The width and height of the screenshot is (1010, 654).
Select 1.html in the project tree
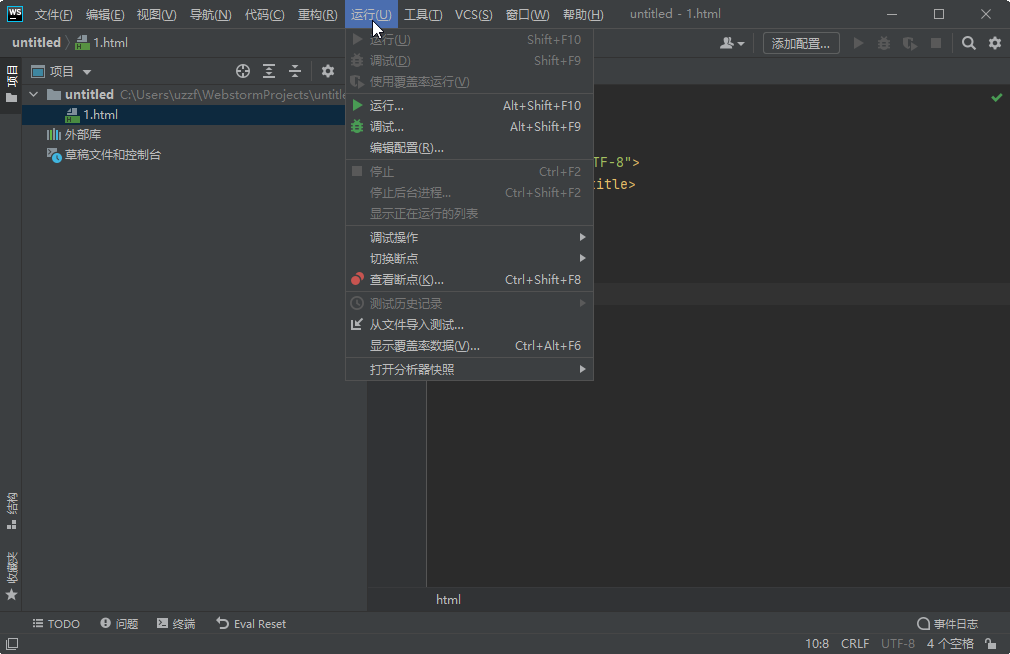[x=184, y=115]
